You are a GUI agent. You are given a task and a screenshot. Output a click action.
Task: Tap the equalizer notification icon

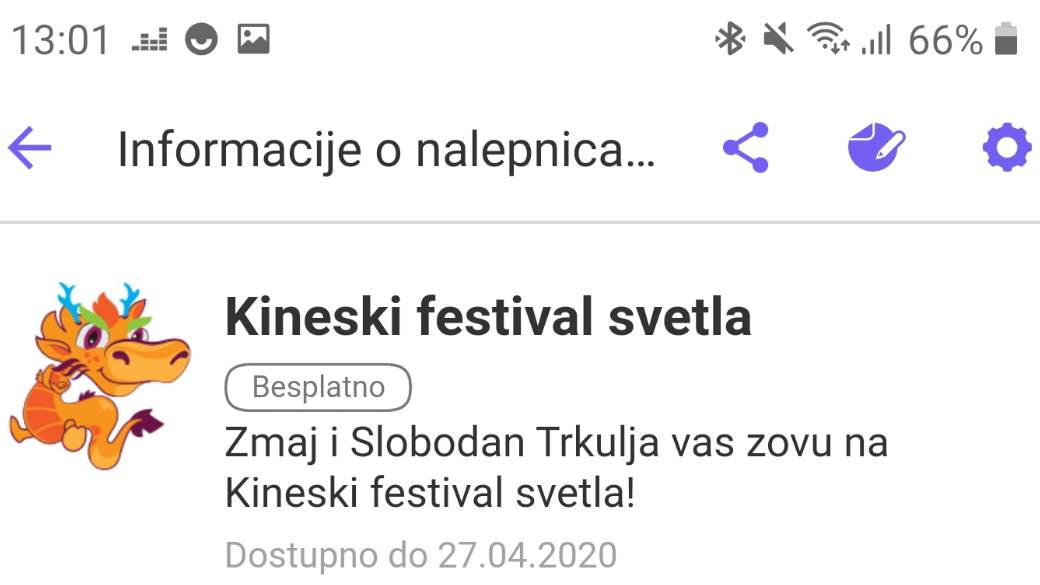click(x=148, y=40)
